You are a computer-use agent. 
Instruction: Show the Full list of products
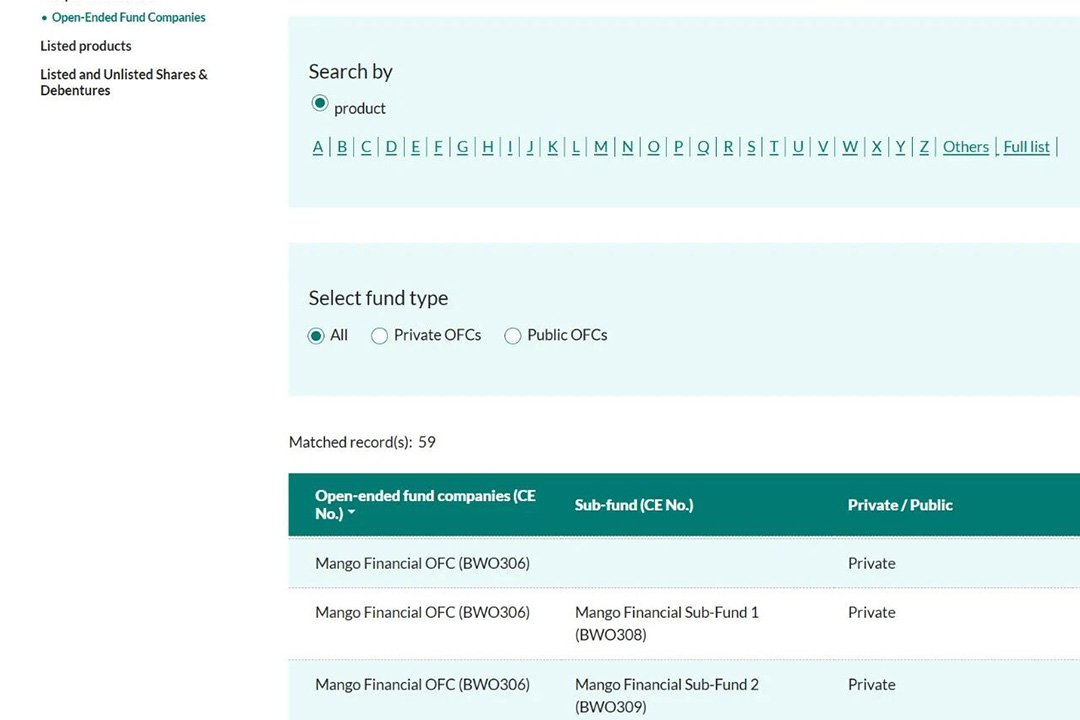1026,147
